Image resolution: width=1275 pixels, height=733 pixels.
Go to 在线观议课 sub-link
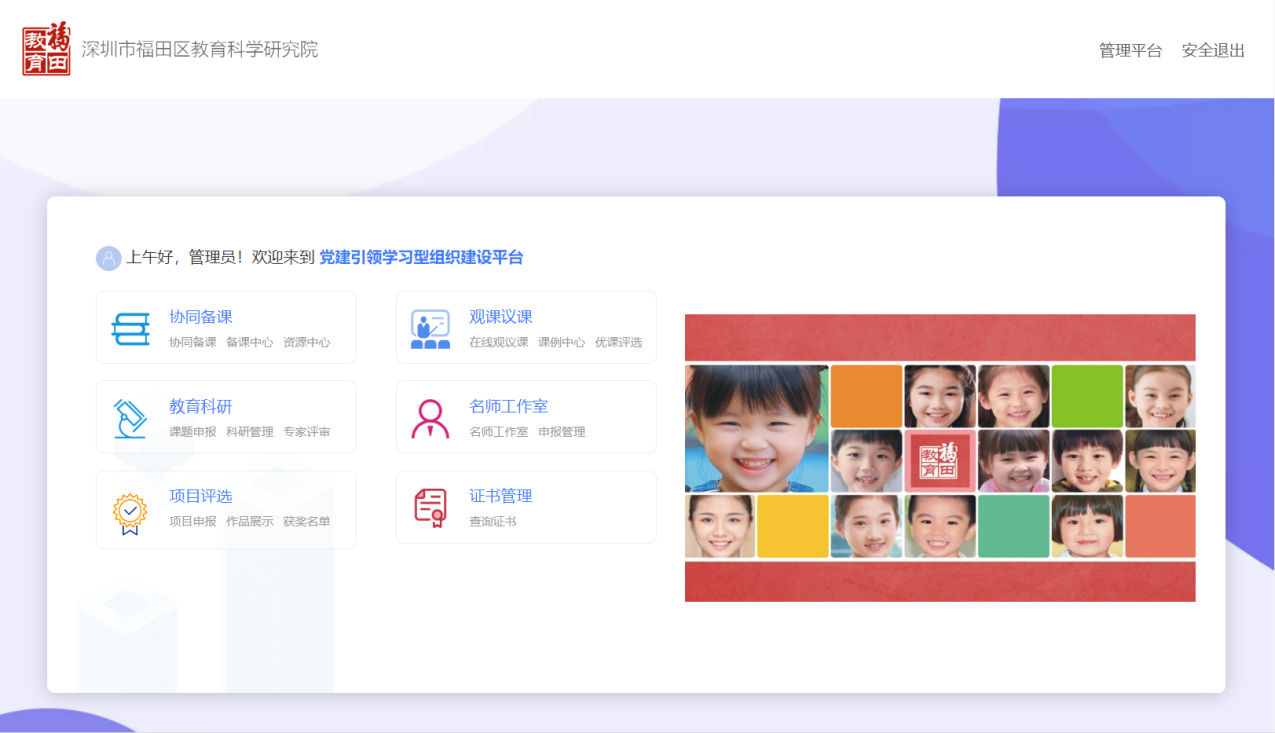tap(499, 342)
